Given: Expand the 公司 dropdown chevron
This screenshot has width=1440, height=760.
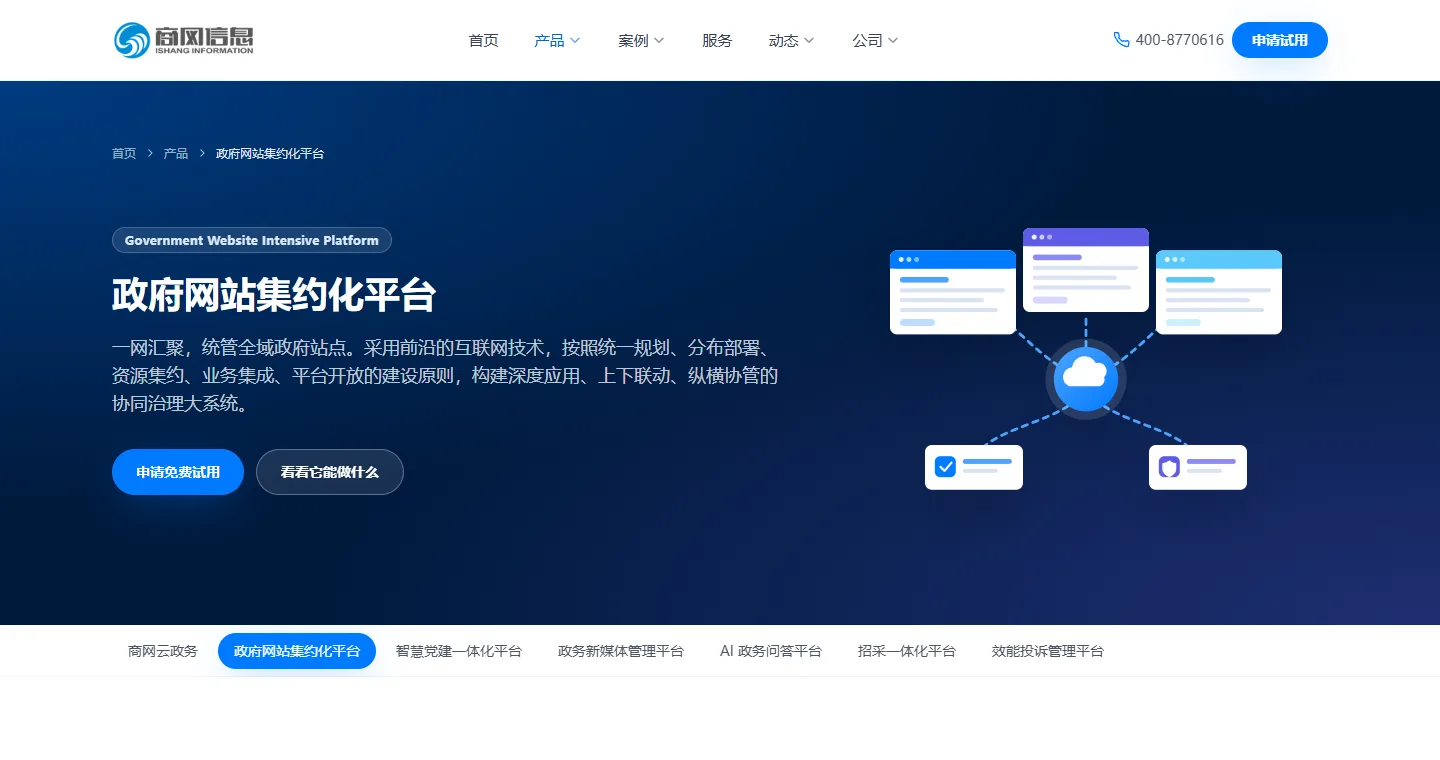Looking at the screenshot, I should [x=893, y=41].
